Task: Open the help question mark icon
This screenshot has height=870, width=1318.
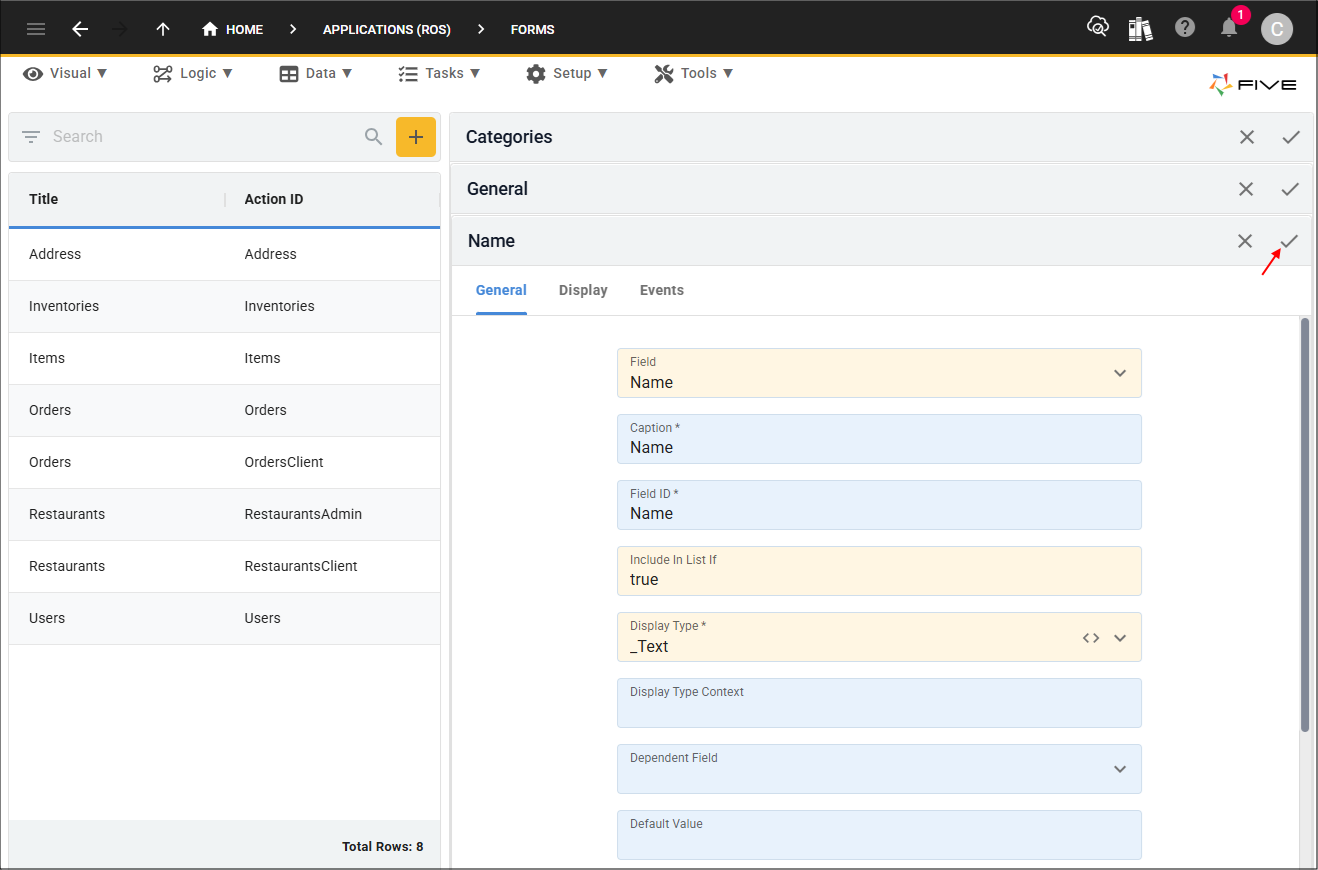Action: (x=1185, y=28)
